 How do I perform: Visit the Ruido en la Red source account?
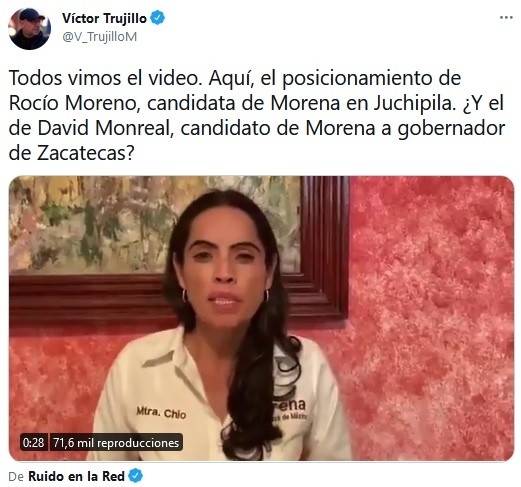76,476
